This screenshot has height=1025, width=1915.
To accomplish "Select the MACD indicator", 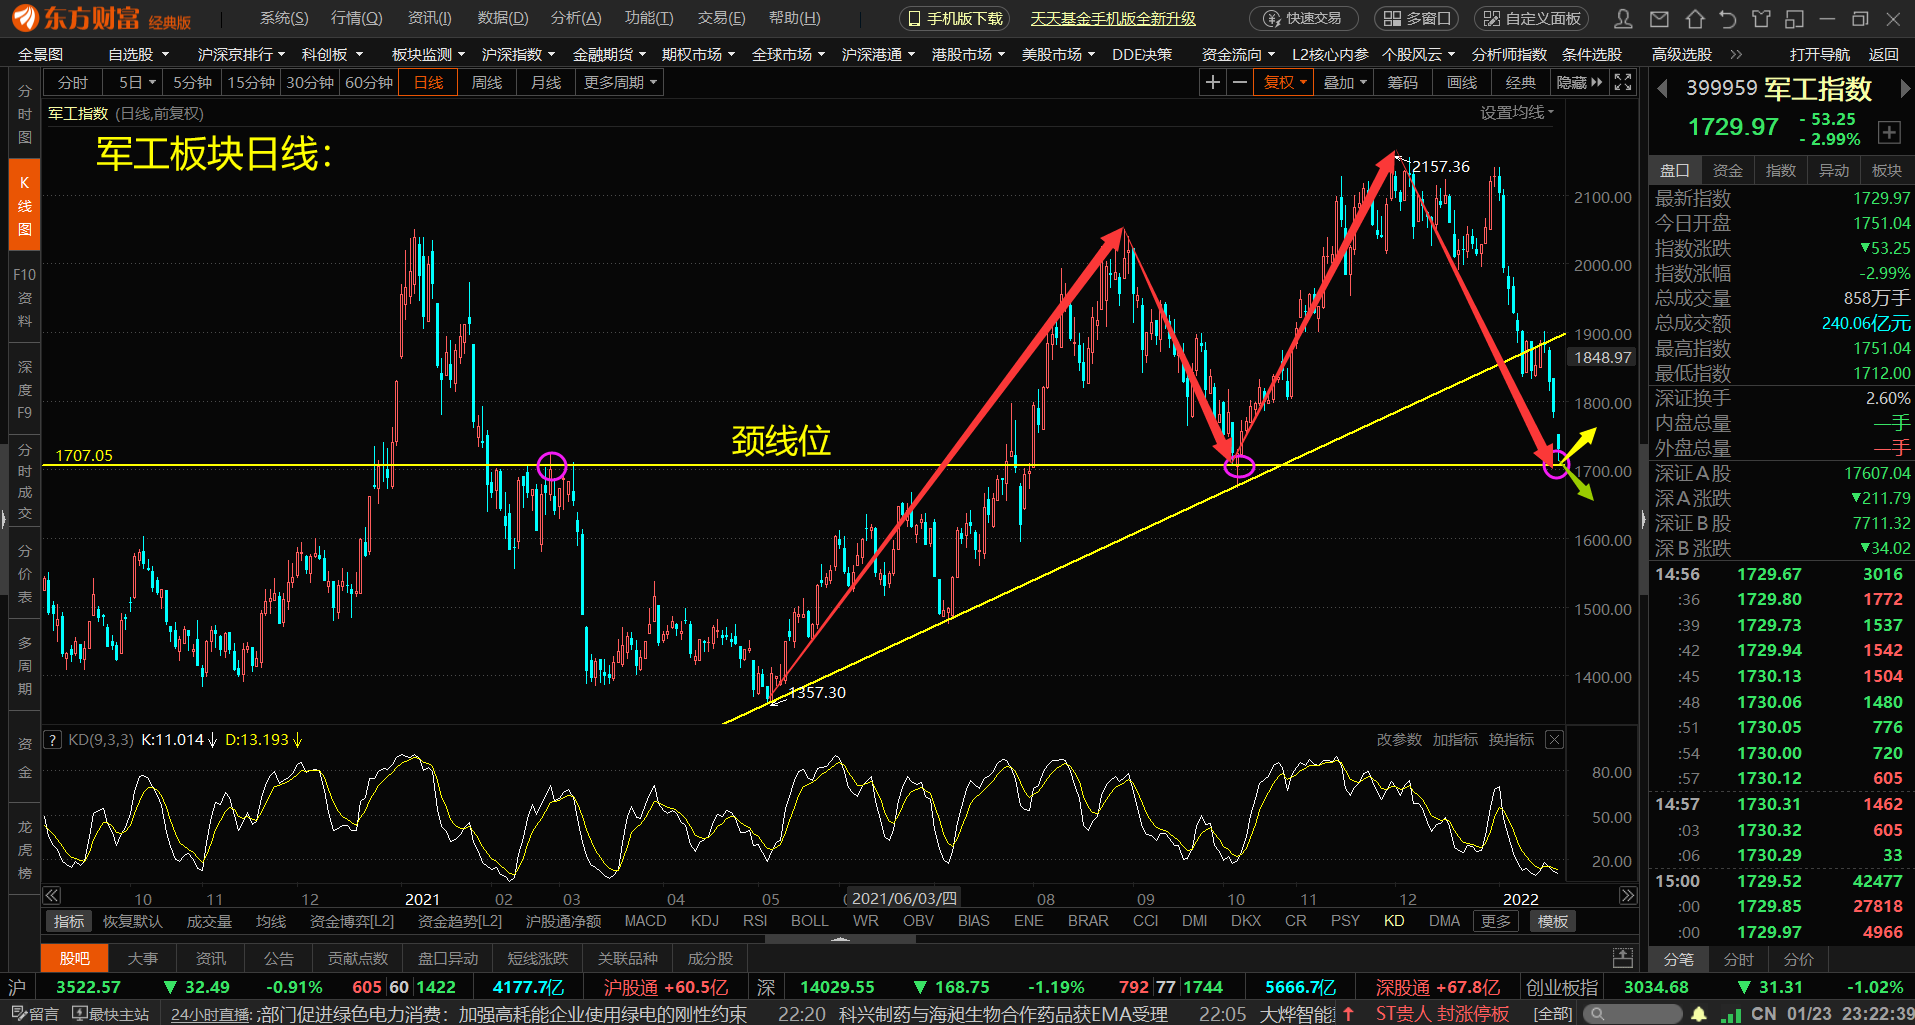I will [x=645, y=921].
